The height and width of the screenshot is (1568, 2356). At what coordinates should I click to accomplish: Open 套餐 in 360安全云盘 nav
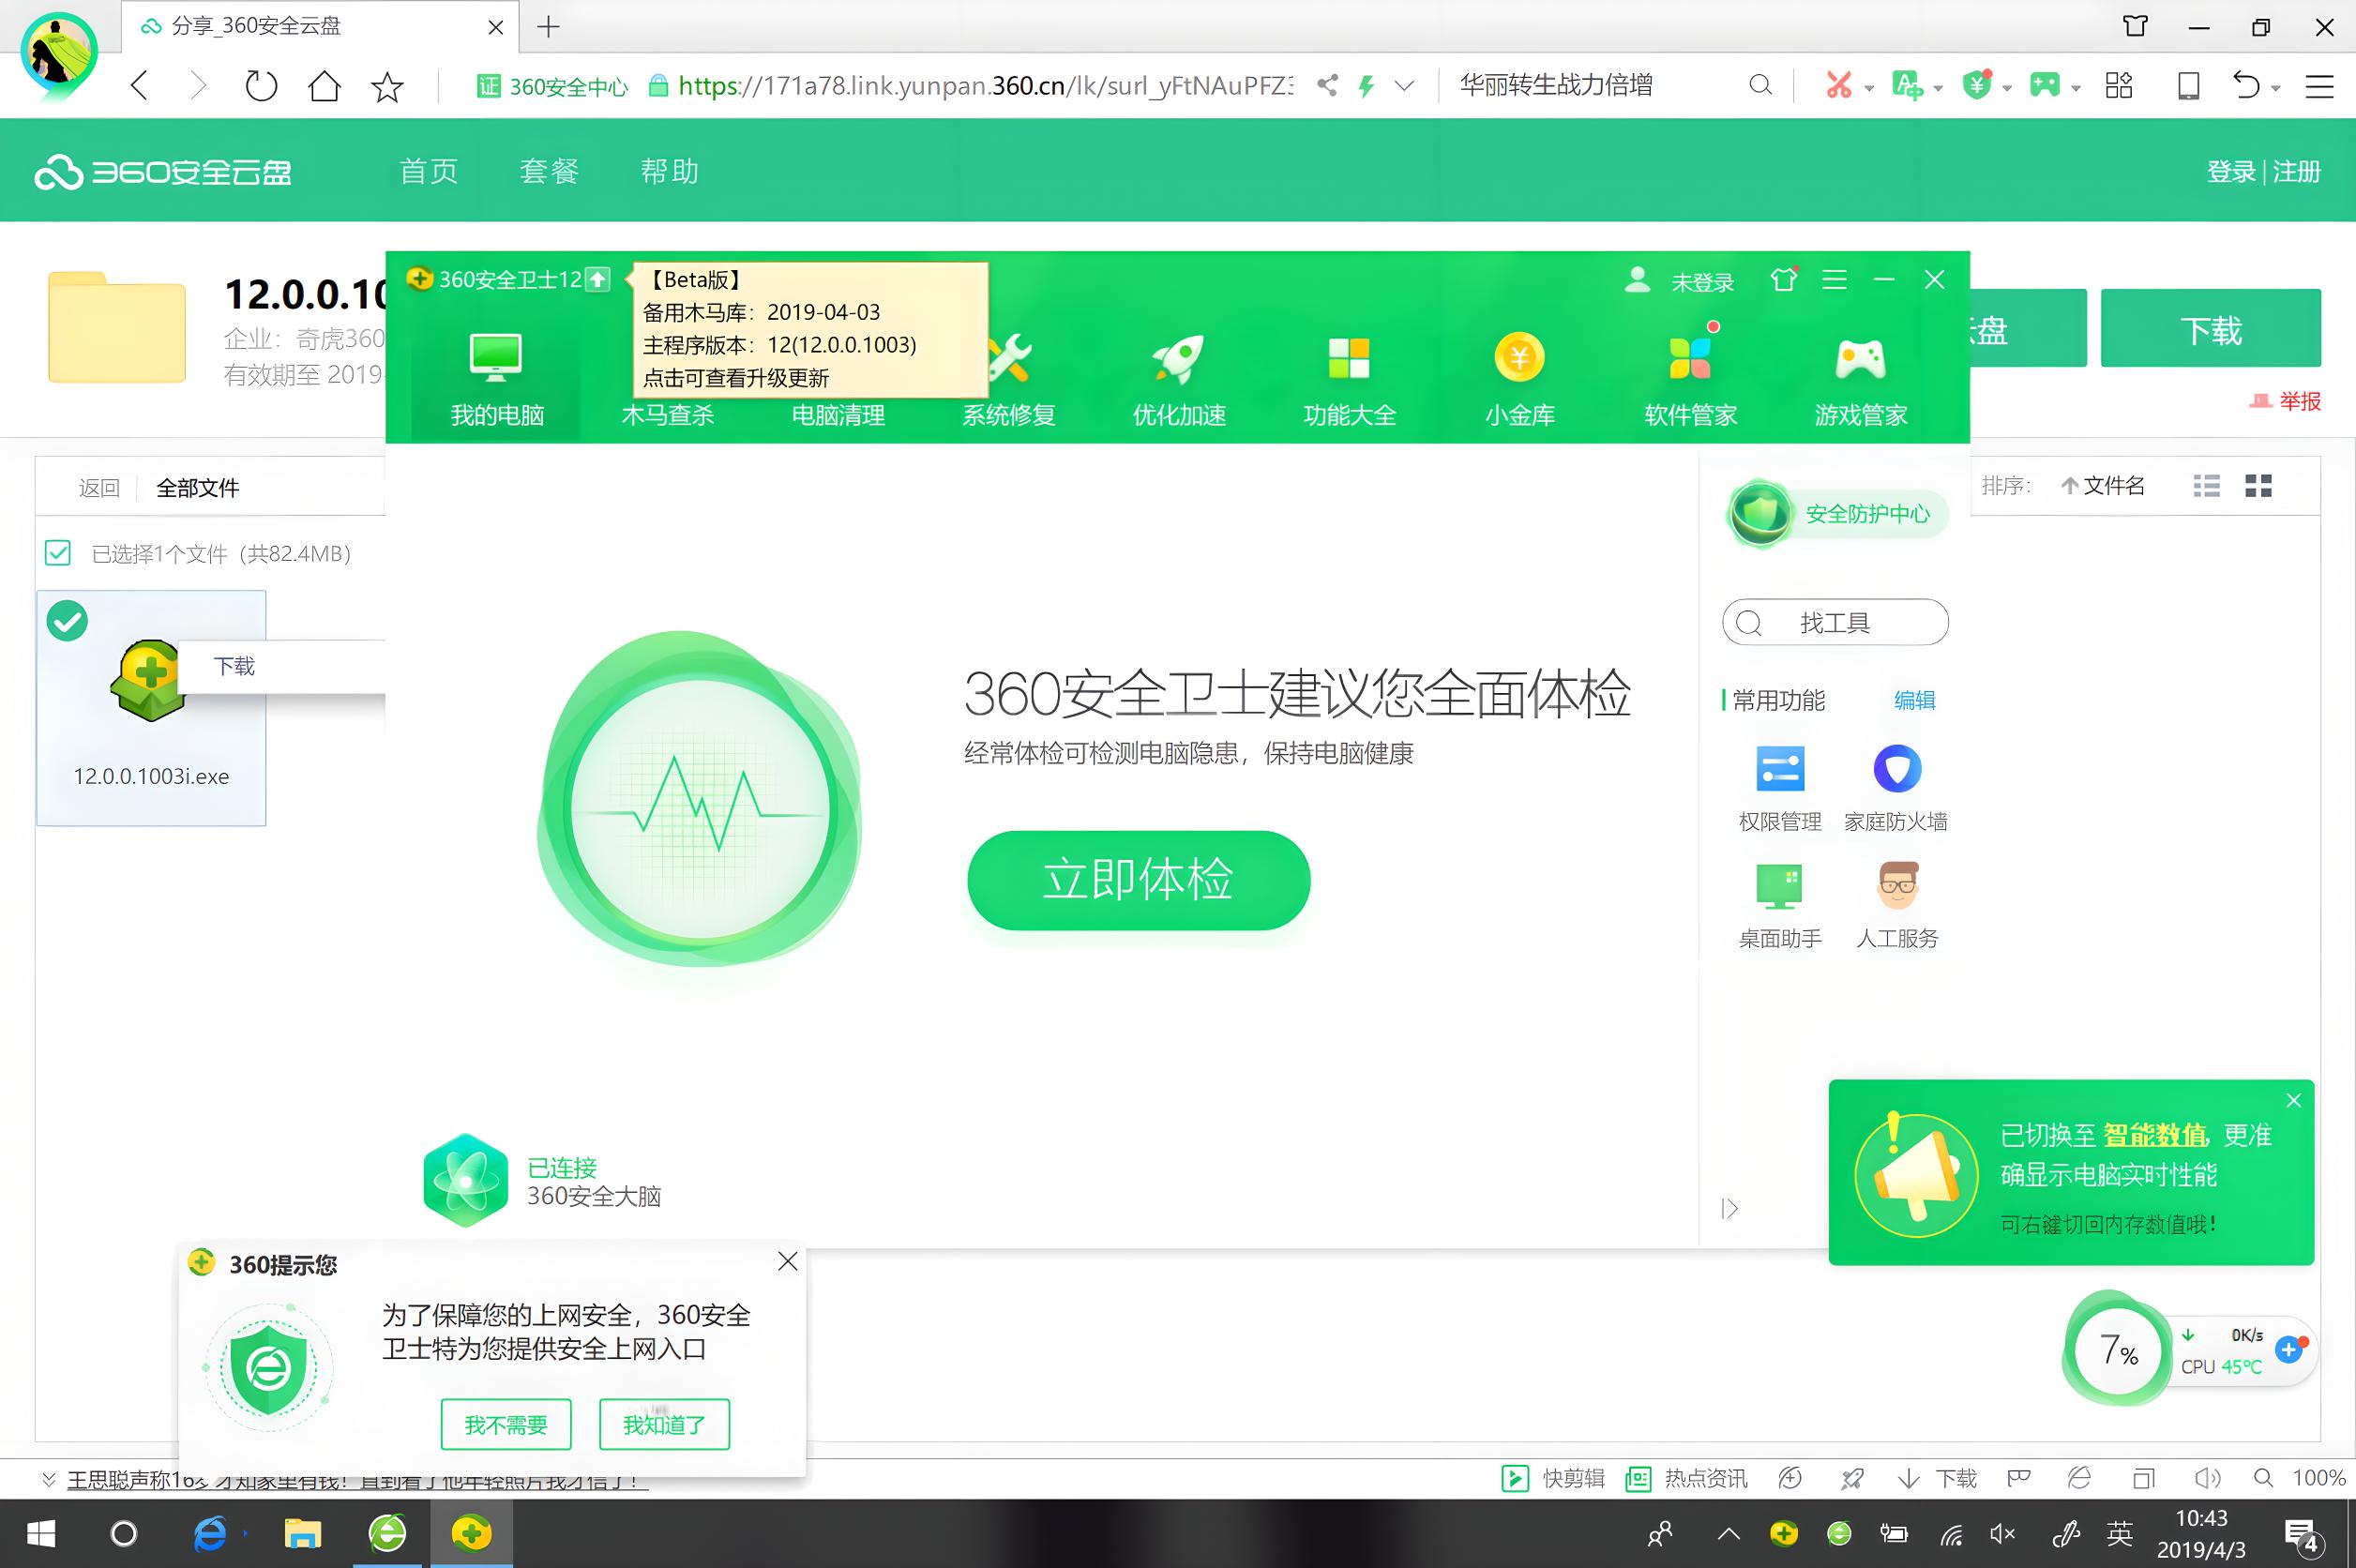tap(549, 171)
